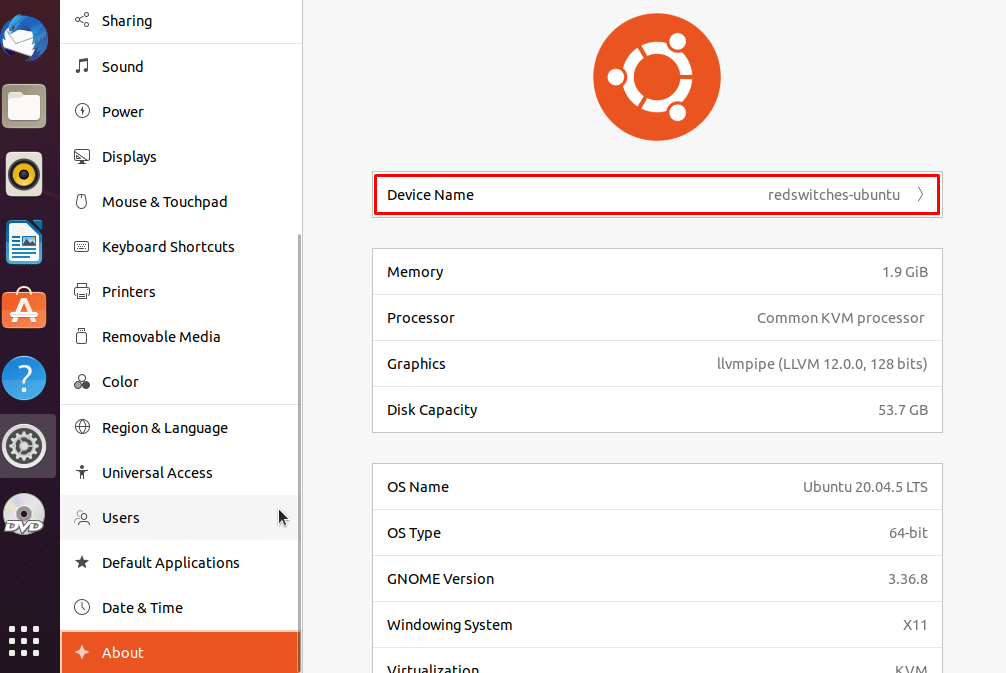Select Removable Media settings
This screenshot has height=673, width=1006.
181,336
